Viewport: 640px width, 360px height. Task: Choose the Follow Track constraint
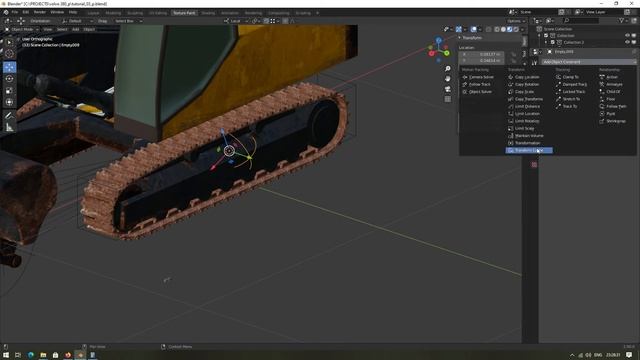click(477, 84)
